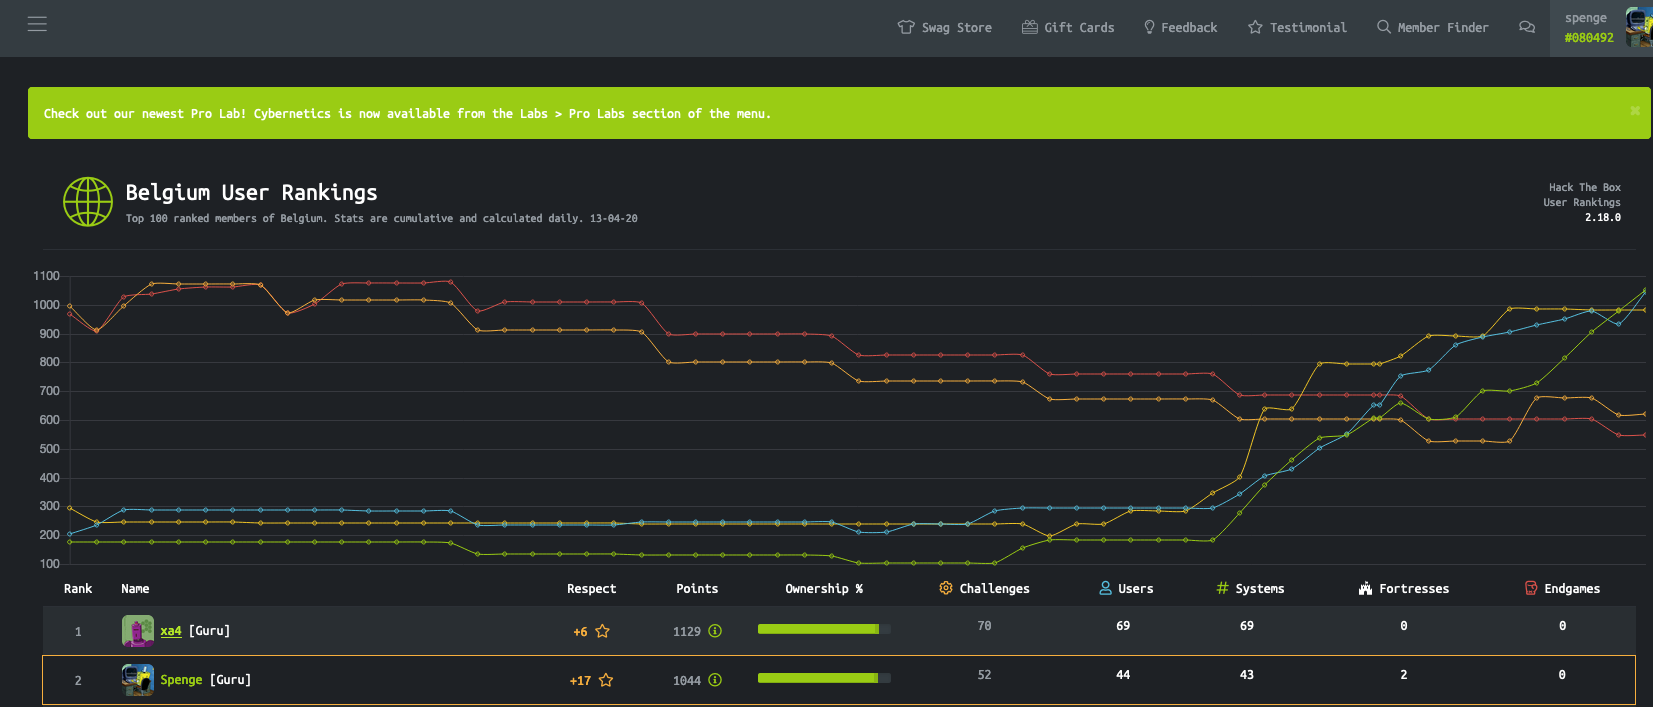The width and height of the screenshot is (1653, 707).
Task: Go to Gift Cards page
Action: pos(1068,28)
